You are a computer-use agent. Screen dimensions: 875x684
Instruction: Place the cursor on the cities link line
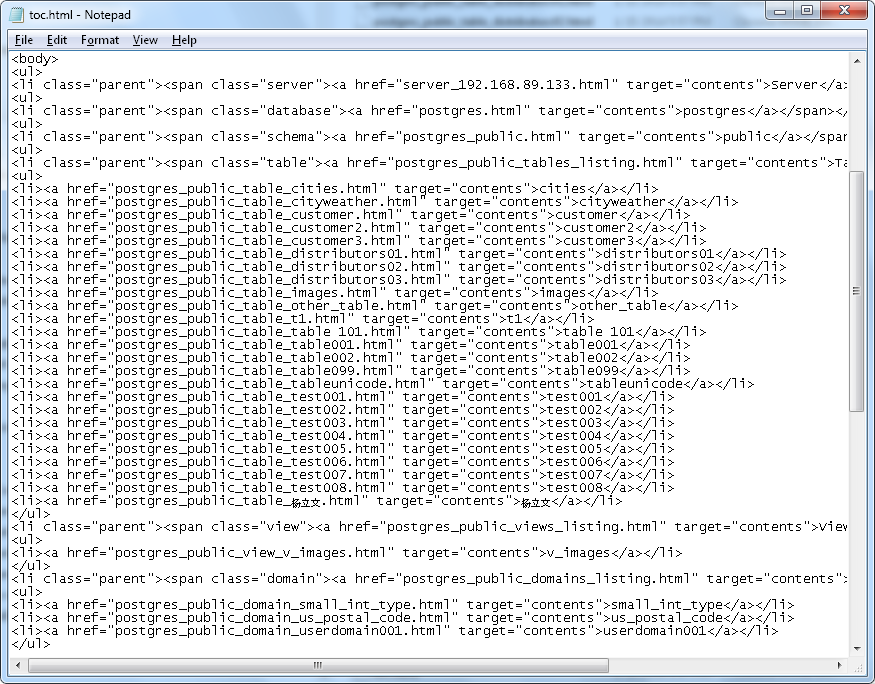pos(300,188)
